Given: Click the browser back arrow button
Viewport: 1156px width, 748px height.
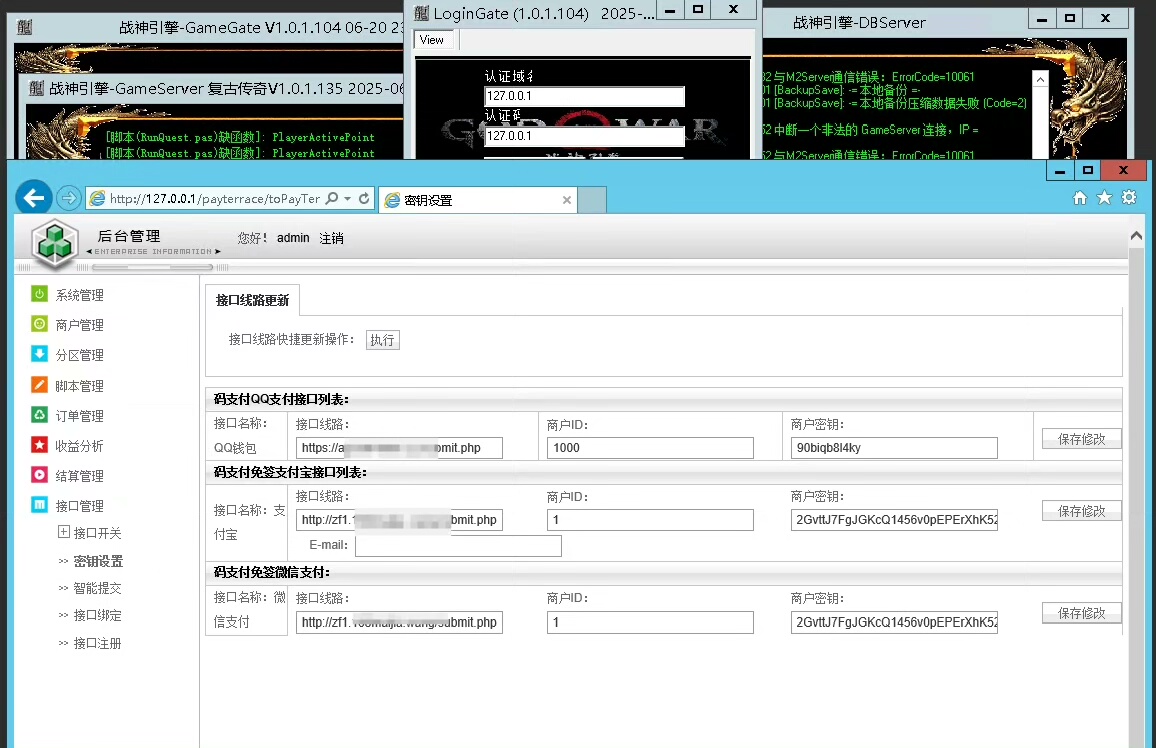Looking at the screenshot, I should 34,198.
